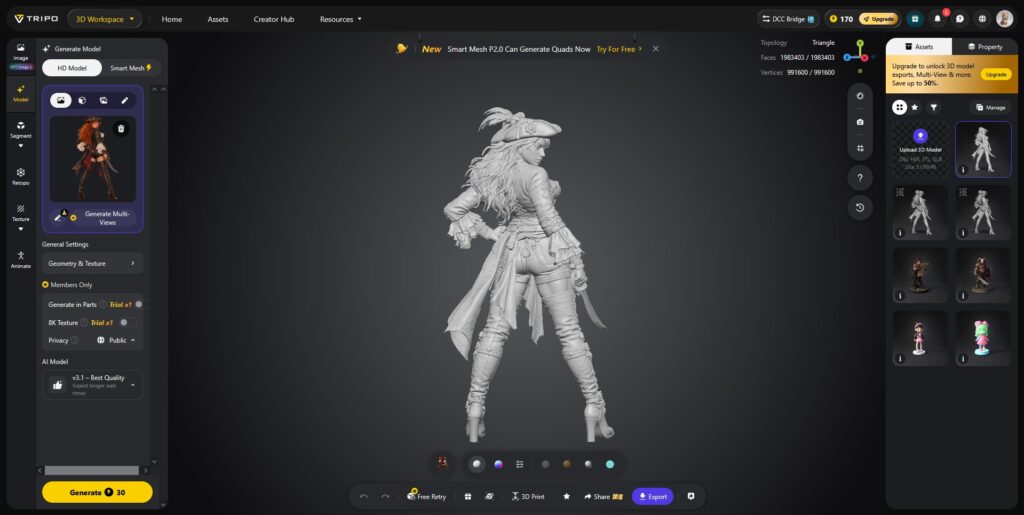Open the help question mark icon
Screen dimensions: 1024x515
click(x=860, y=178)
